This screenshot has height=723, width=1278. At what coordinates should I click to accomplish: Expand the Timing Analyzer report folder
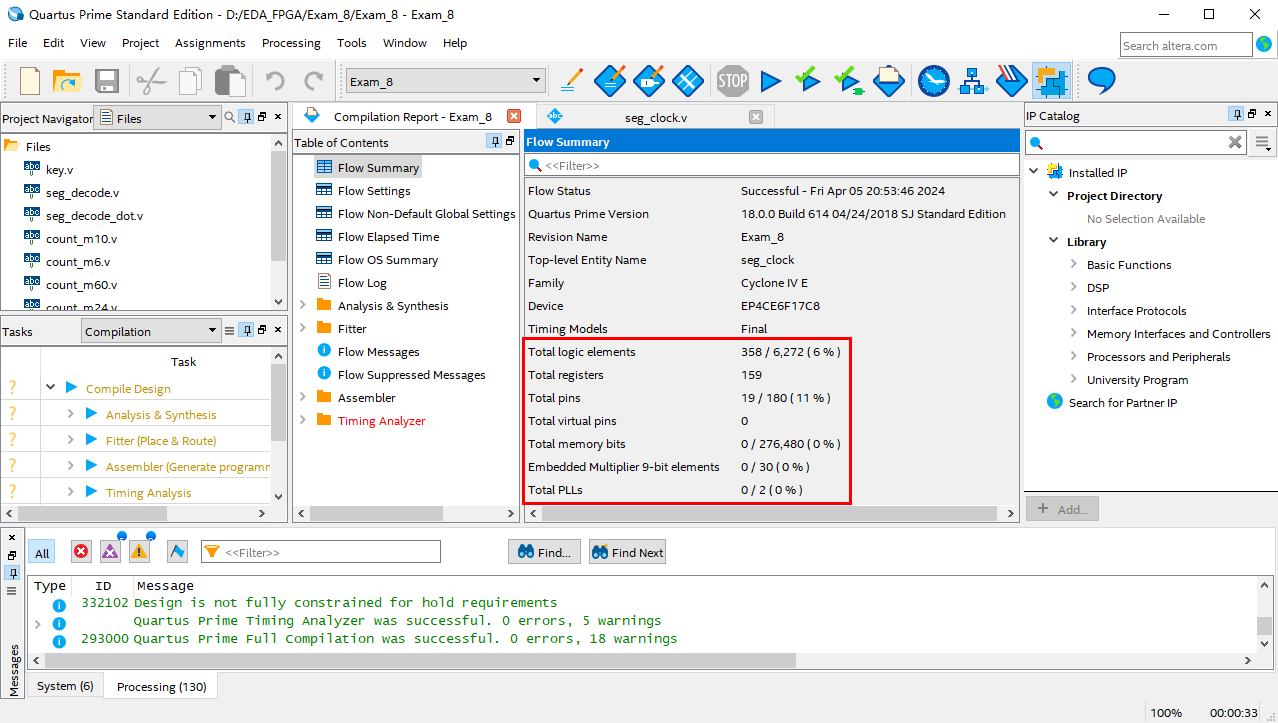[x=303, y=420]
